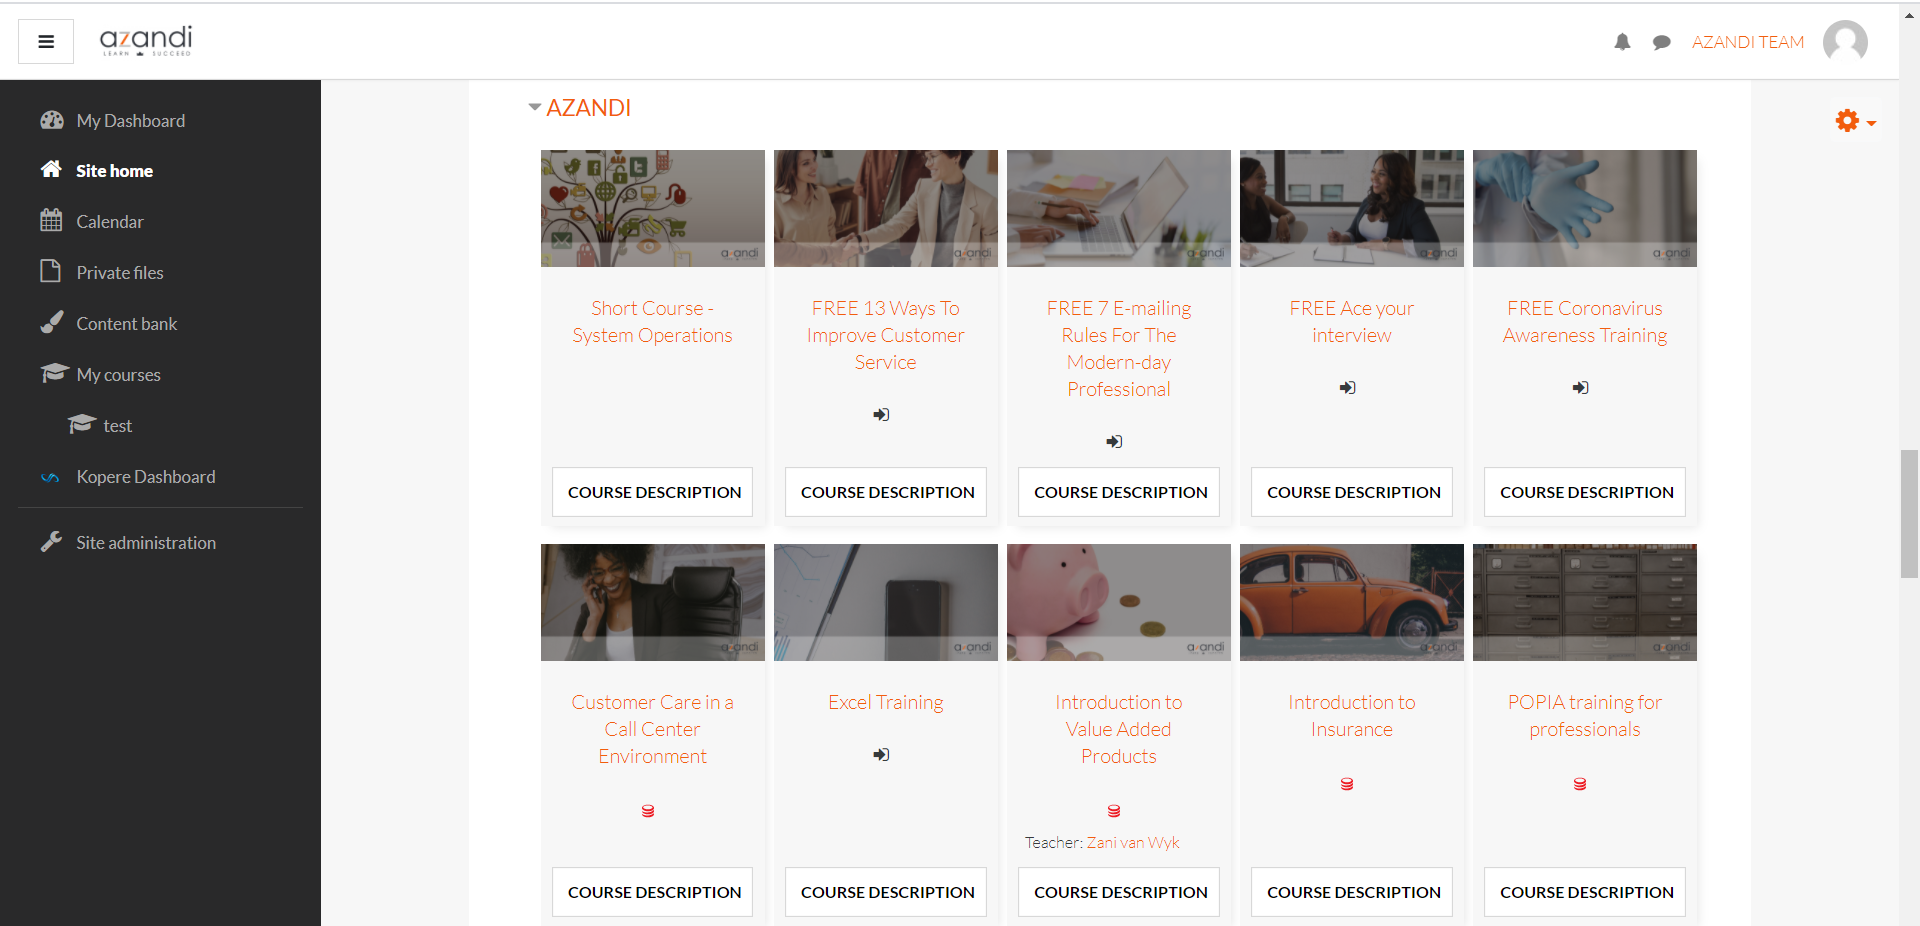Go to My Dashboard

pyautogui.click(x=130, y=121)
